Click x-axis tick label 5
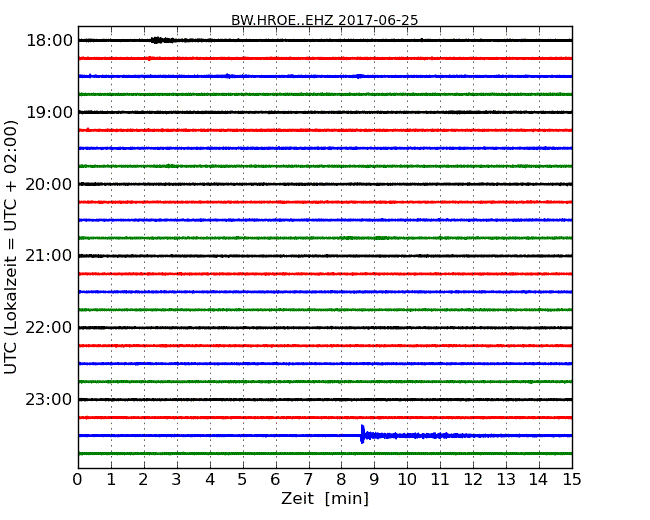The width and height of the screenshot is (650, 520). point(243,480)
